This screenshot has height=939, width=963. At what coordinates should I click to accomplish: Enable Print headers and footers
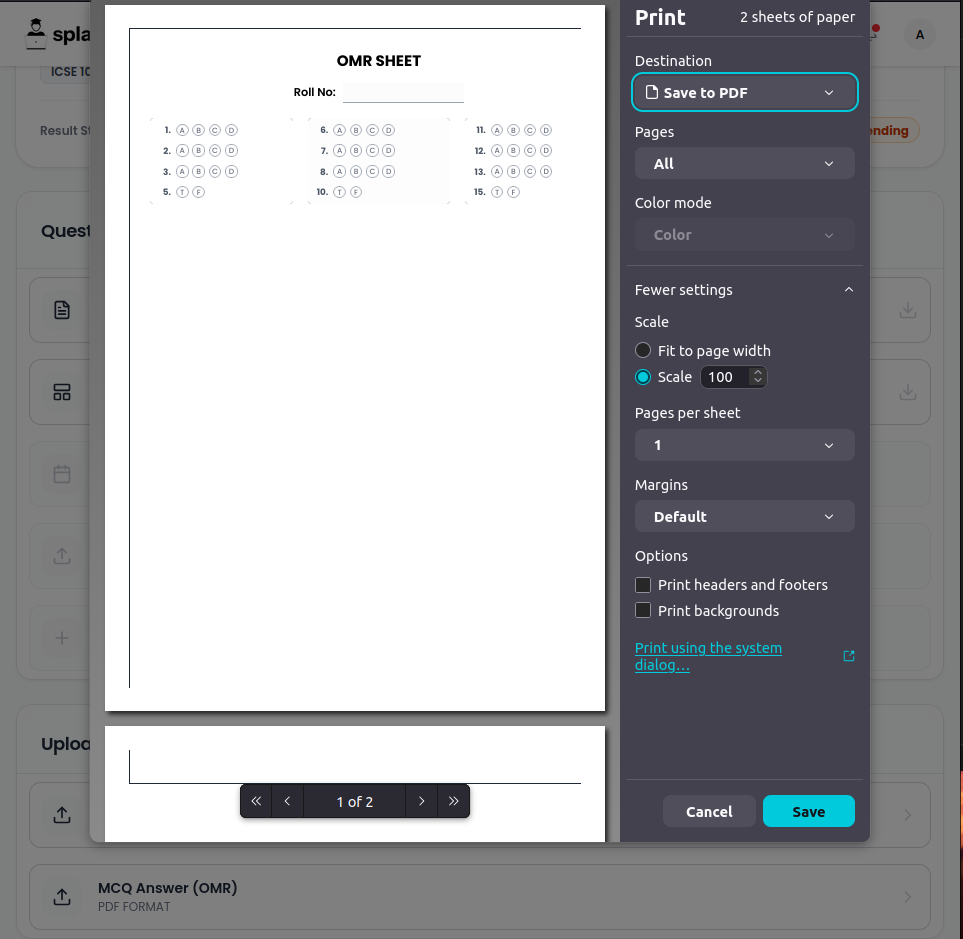[x=642, y=585]
